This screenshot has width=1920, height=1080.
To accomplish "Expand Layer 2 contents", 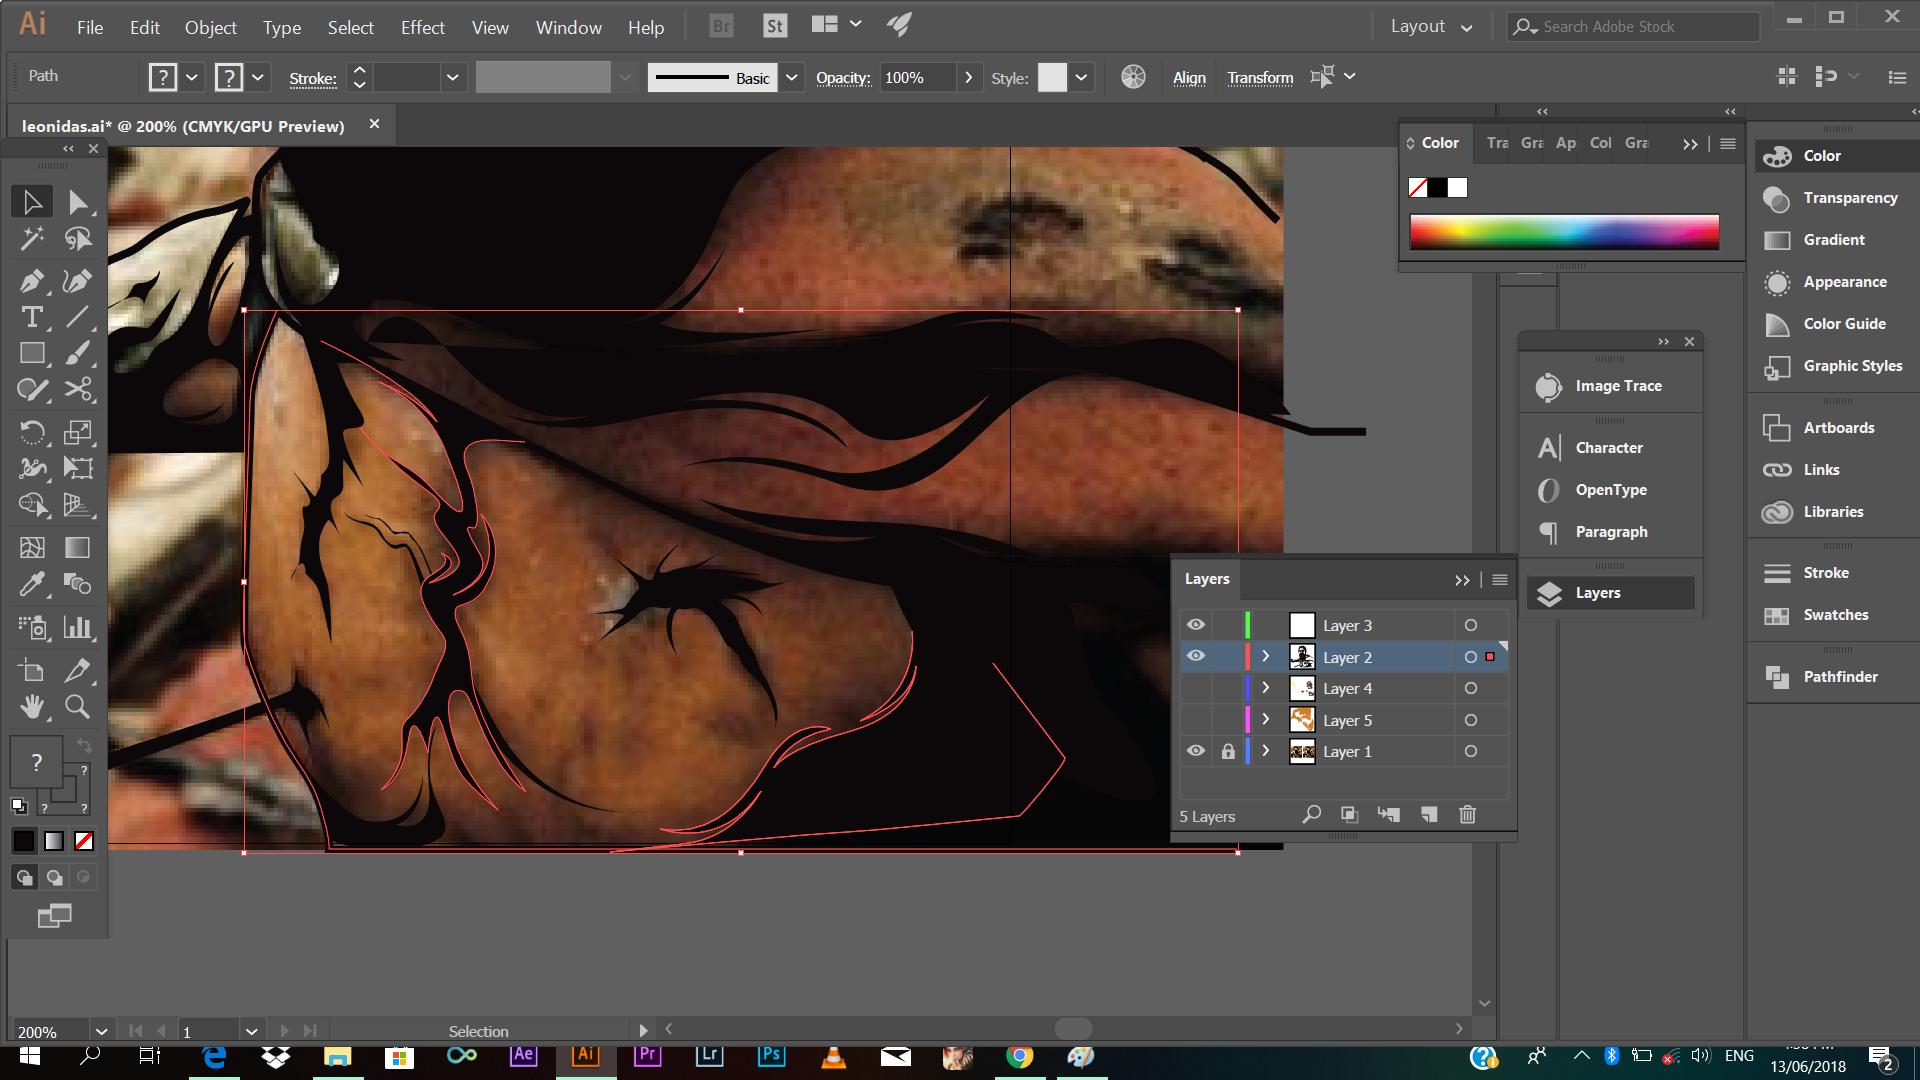I will (x=1265, y=657).
